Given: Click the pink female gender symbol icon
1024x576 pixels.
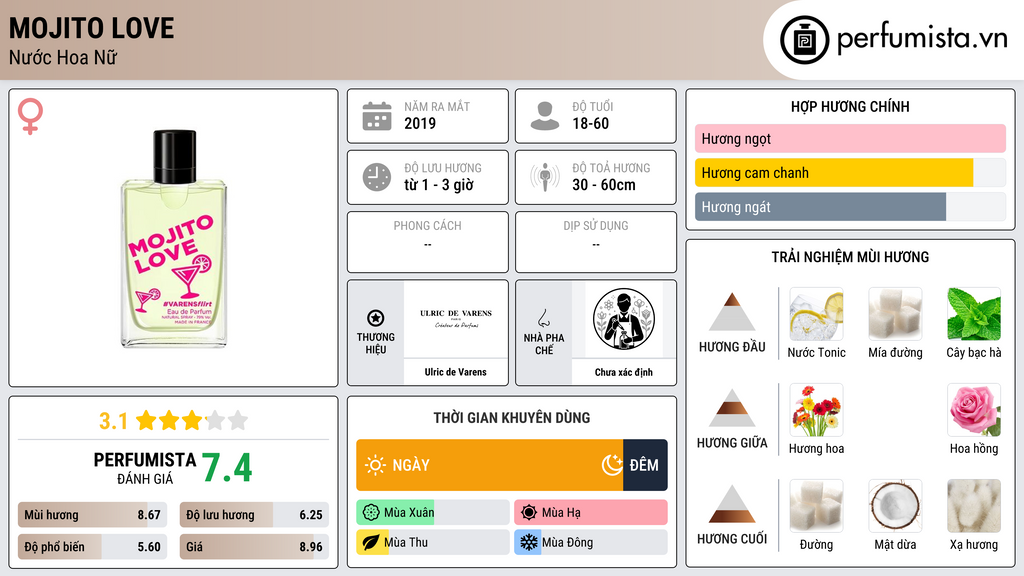Looking at the screenshot, I should click(x=30, y=116).
